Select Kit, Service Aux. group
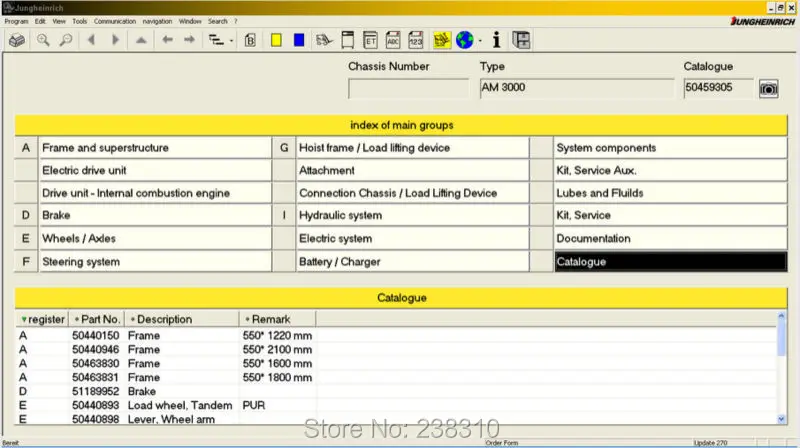The image size is (800, 448). 670,170
